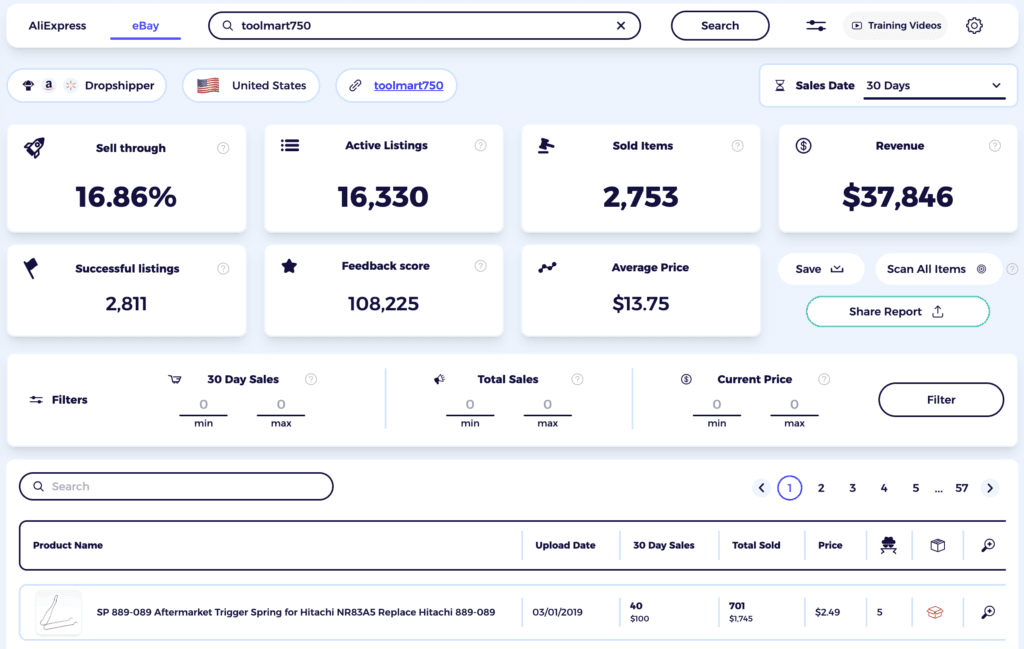Click the question mark tooltip on Revenue card
Viewport: 1024px width, 649px height.
tap(995, 145)
